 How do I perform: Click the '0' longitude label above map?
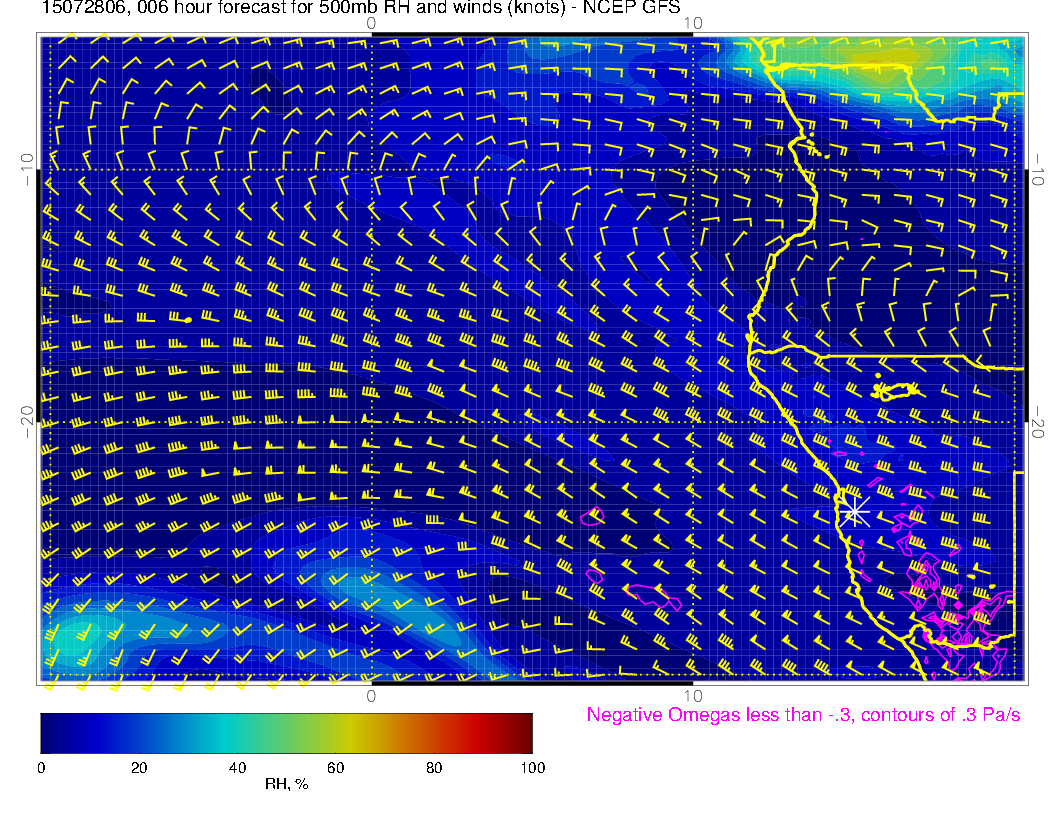pos(371,24)
